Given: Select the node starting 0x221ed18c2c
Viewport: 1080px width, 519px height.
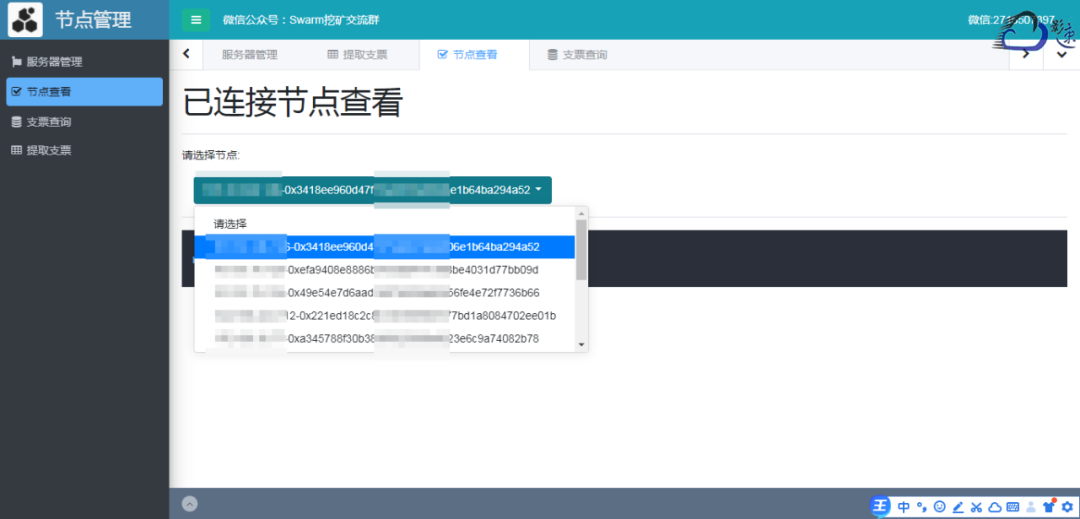Looking at the screenshot, I should [x=385, y=316].
